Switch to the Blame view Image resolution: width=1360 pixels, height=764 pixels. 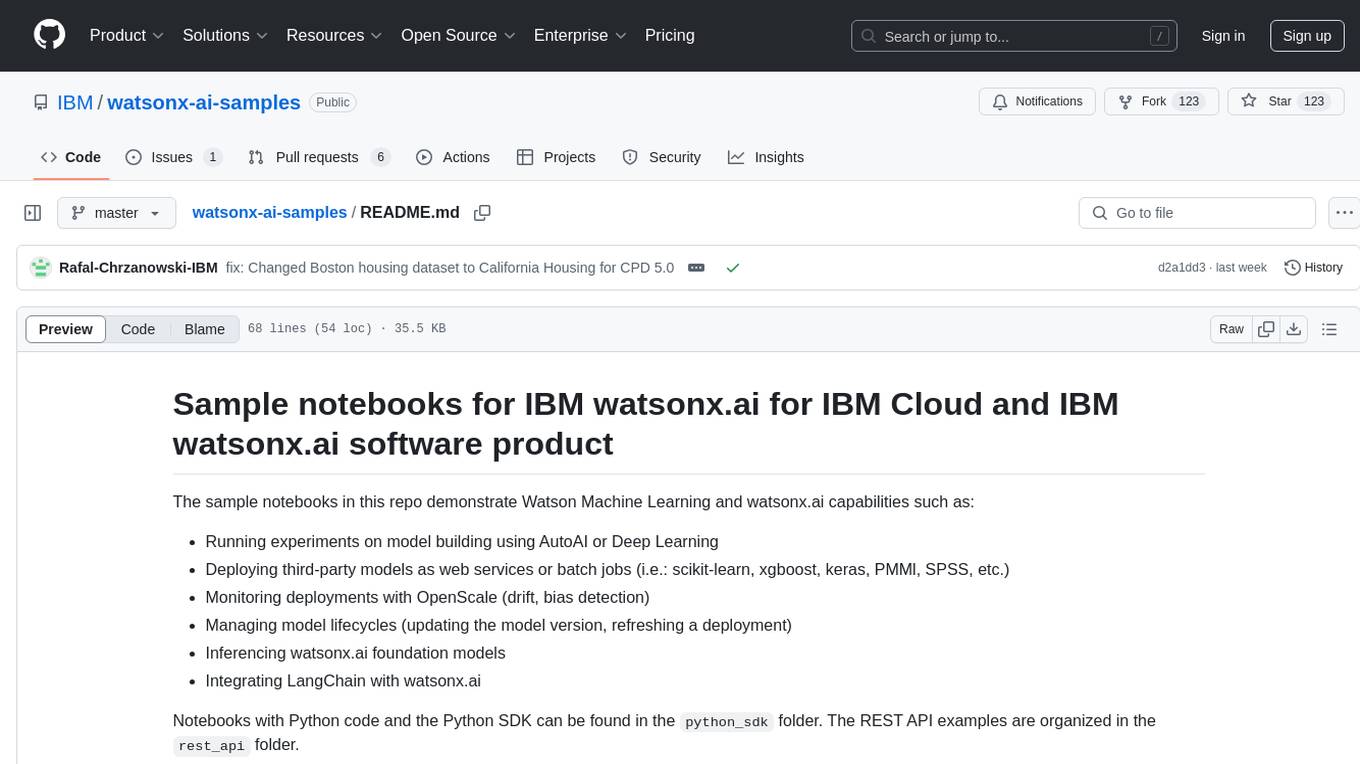click(x=204, y=329)
